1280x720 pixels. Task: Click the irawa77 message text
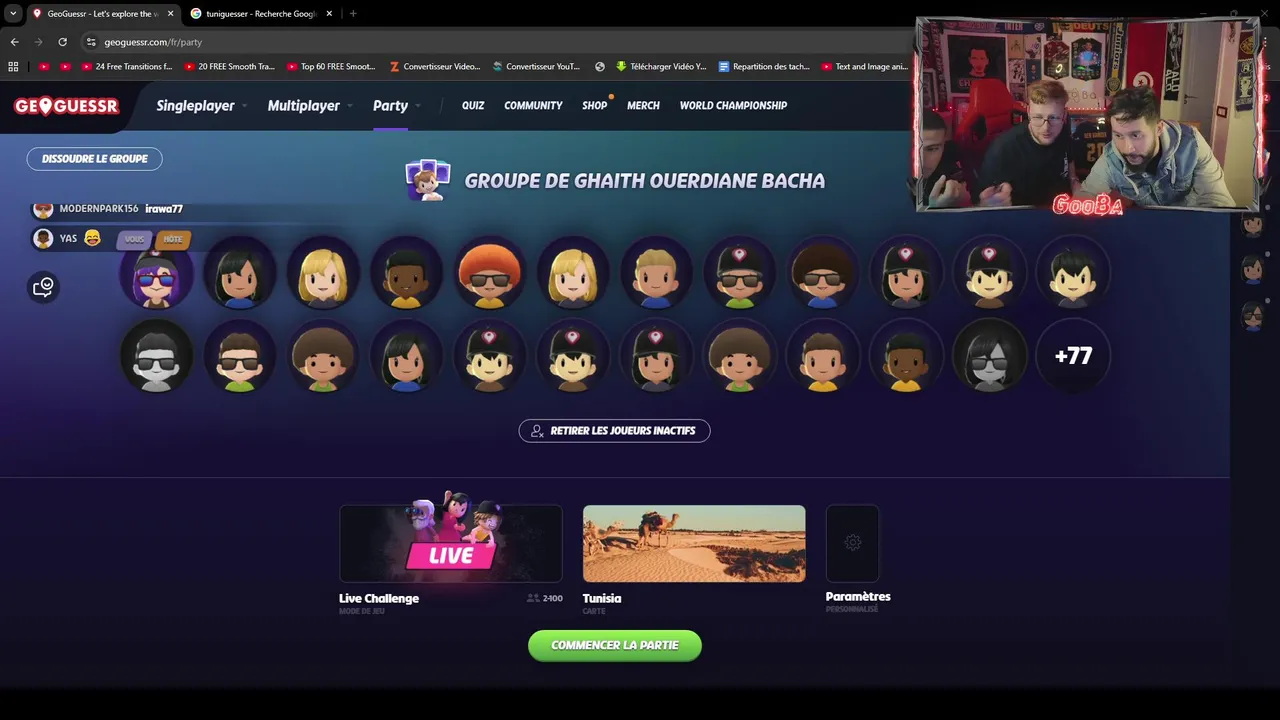[164, 209]
